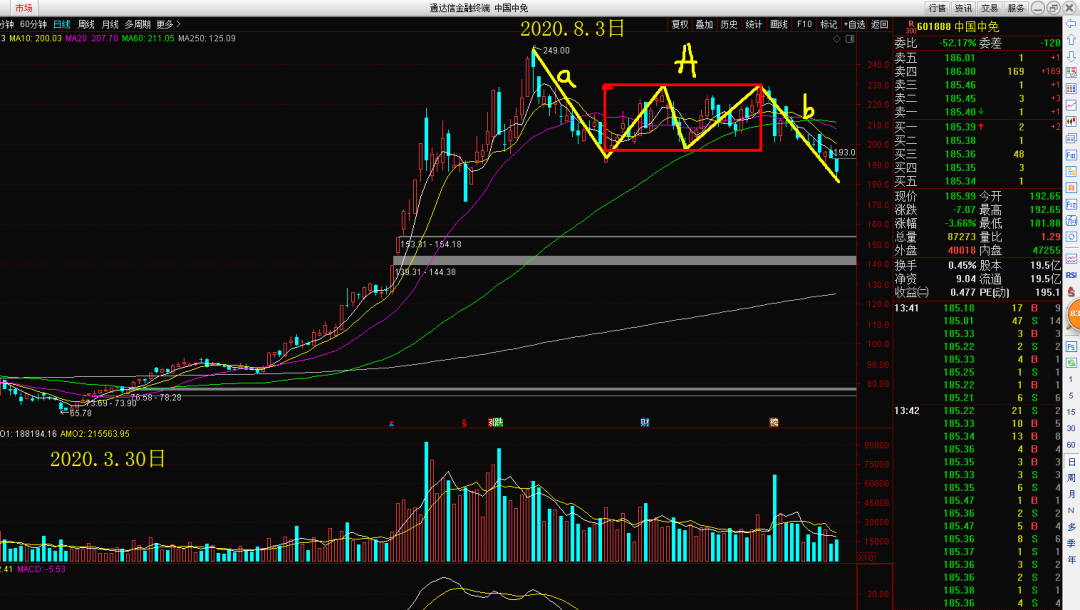Open the 统计 statistics button
Viewport: 1080px width, 610px height.
[x=754, y=24]
